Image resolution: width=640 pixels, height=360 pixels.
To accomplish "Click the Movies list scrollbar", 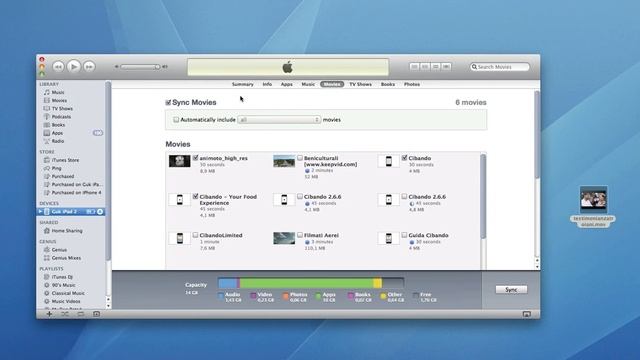I will (483, 196).
